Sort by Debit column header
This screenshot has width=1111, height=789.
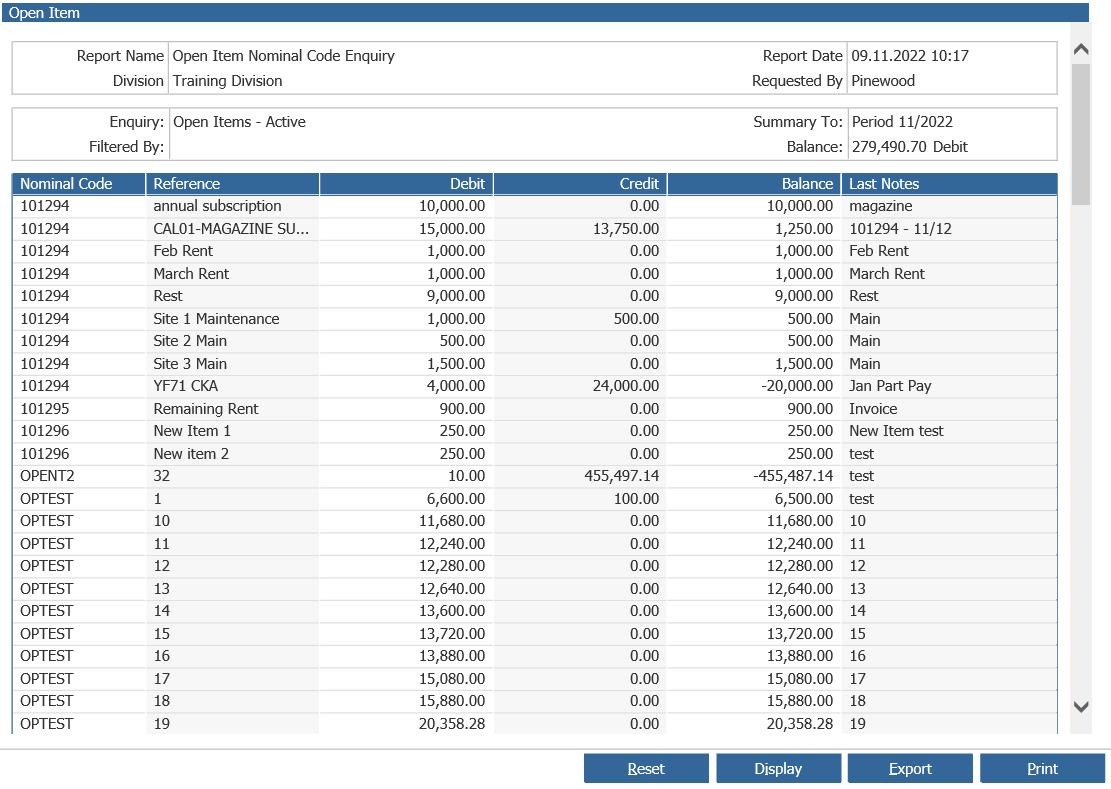coord(406,184)
